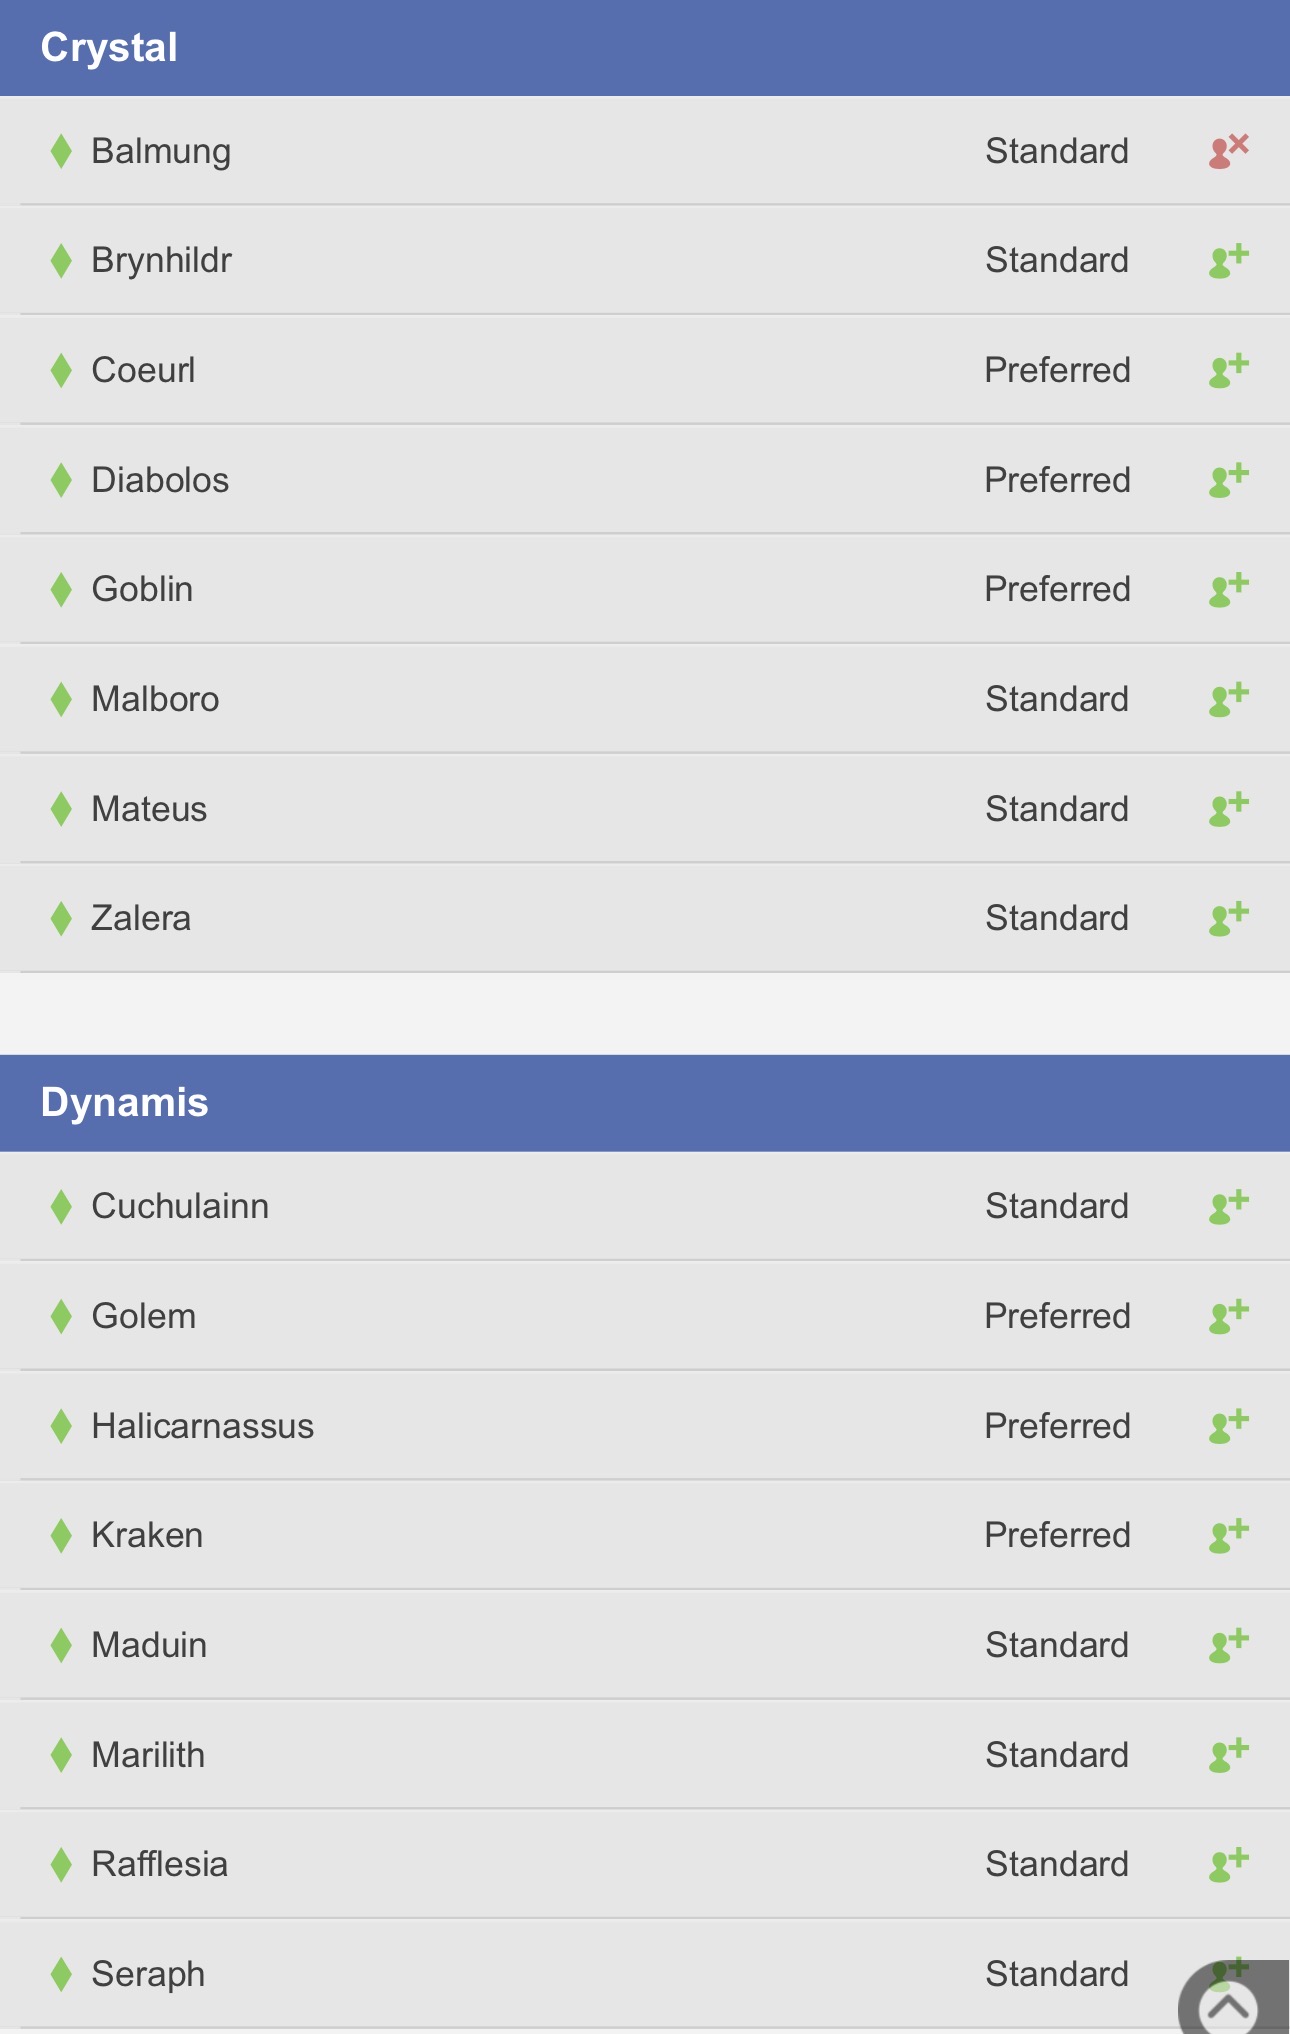
Task: Click the add-character icon for Golem
Action: pos(1229,1316)
